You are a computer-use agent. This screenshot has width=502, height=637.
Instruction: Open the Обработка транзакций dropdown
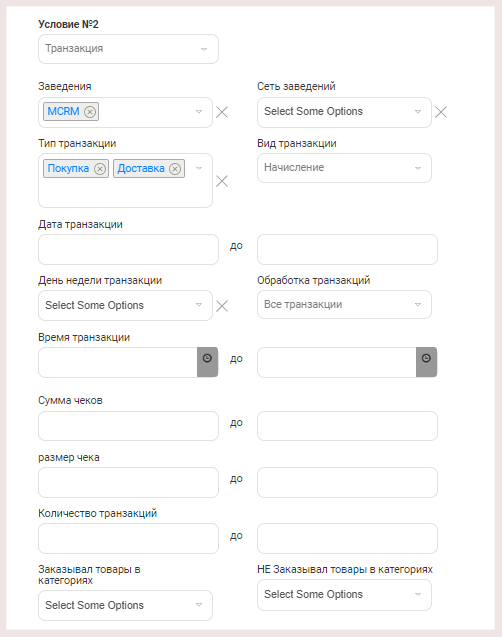(x=344, y=305)
